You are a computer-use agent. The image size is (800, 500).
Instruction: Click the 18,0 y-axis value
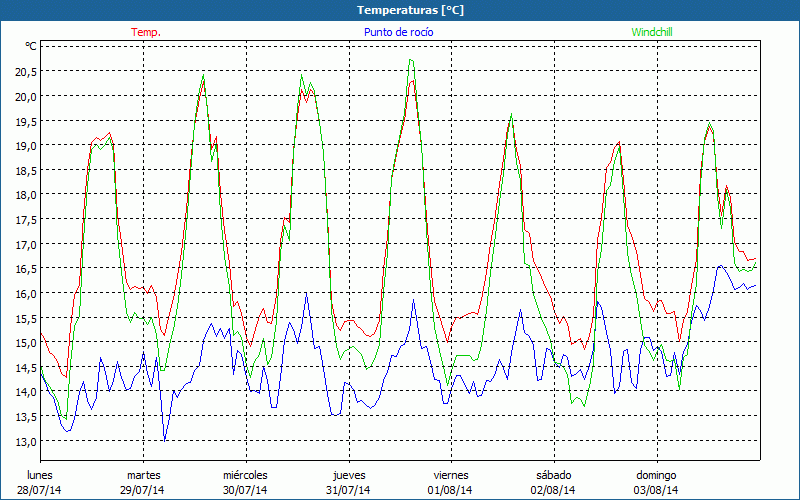coord(25,195)
